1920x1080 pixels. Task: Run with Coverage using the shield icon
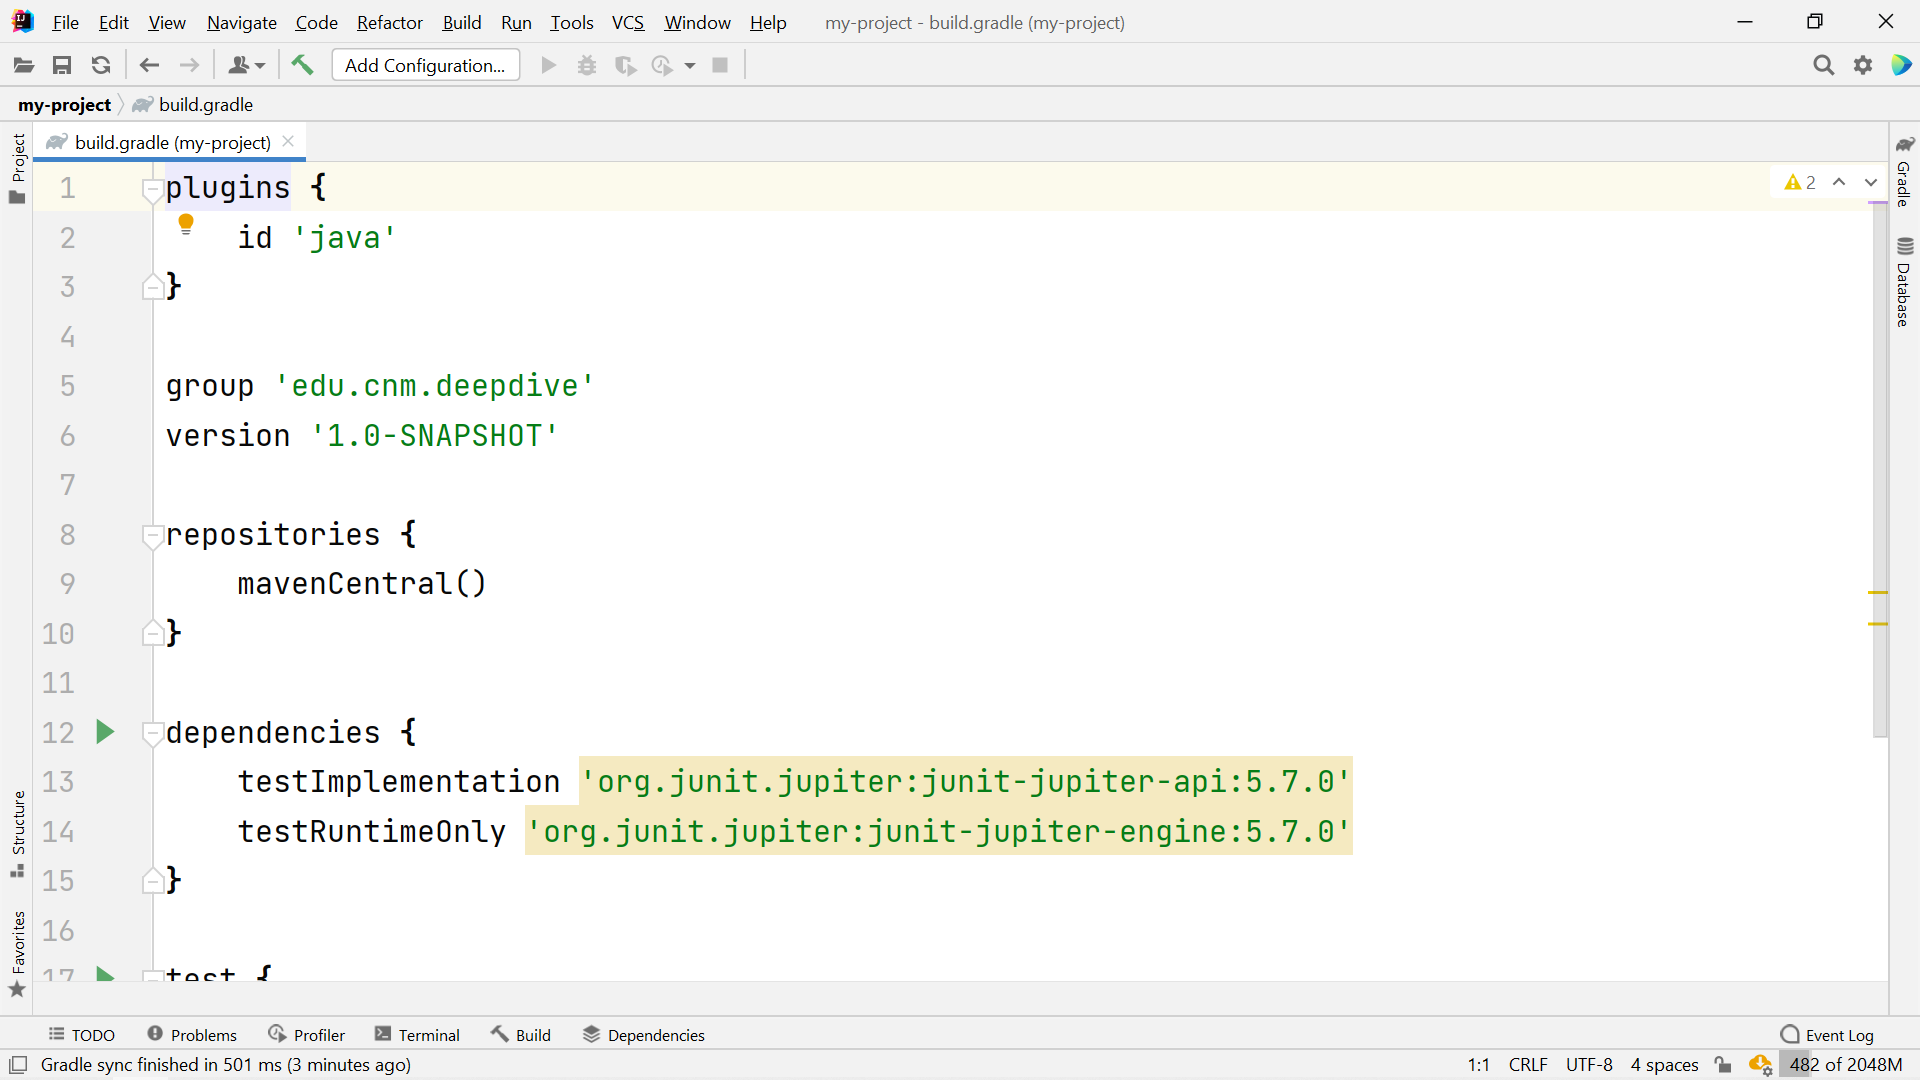click(x=626, y=64)
